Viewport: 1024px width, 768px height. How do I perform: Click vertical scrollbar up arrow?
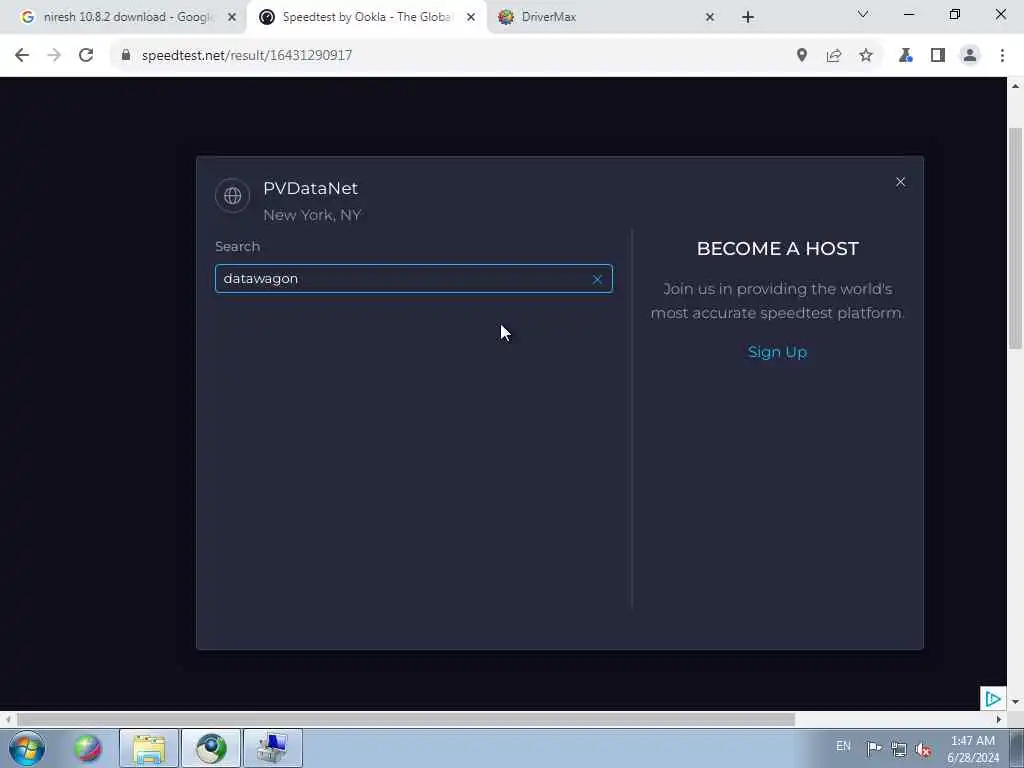[x=1016, y=86]
